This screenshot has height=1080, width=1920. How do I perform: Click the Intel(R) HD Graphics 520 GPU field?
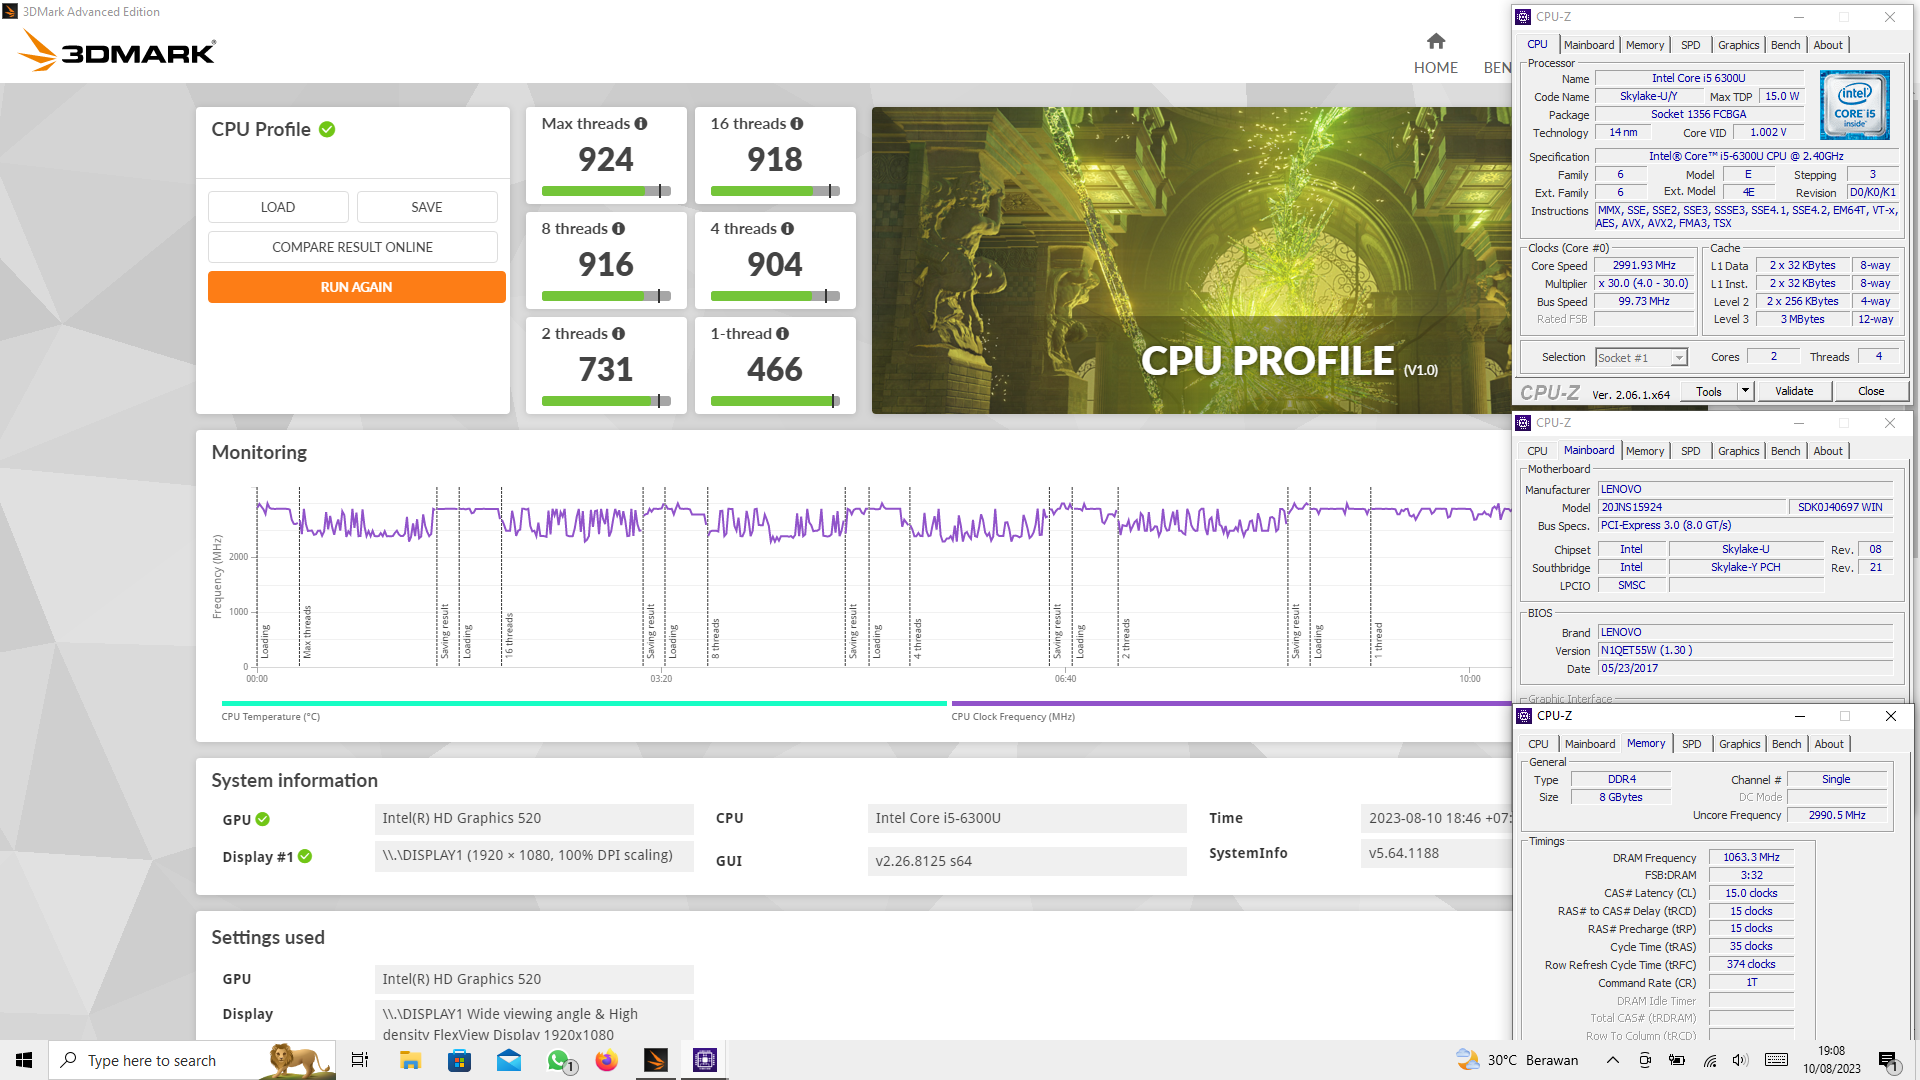[x=534, y=818]
